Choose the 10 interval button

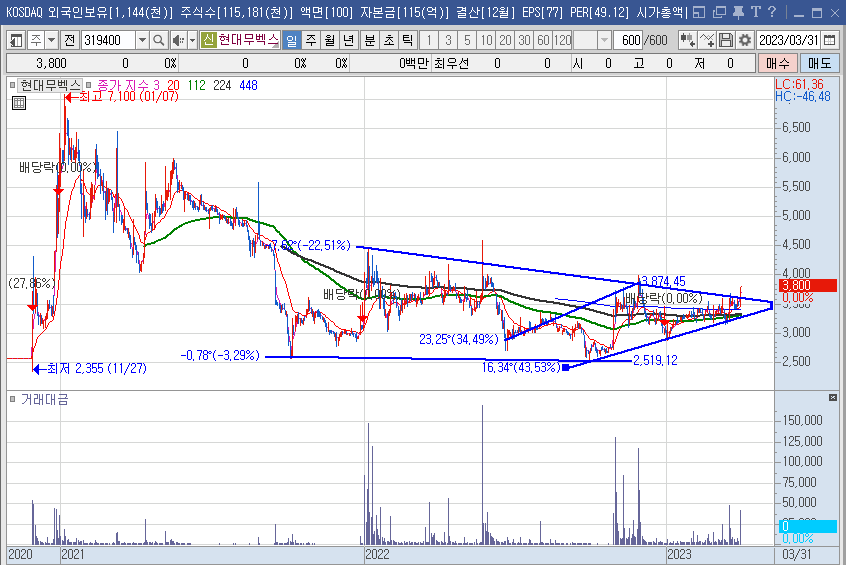point(486,40)
